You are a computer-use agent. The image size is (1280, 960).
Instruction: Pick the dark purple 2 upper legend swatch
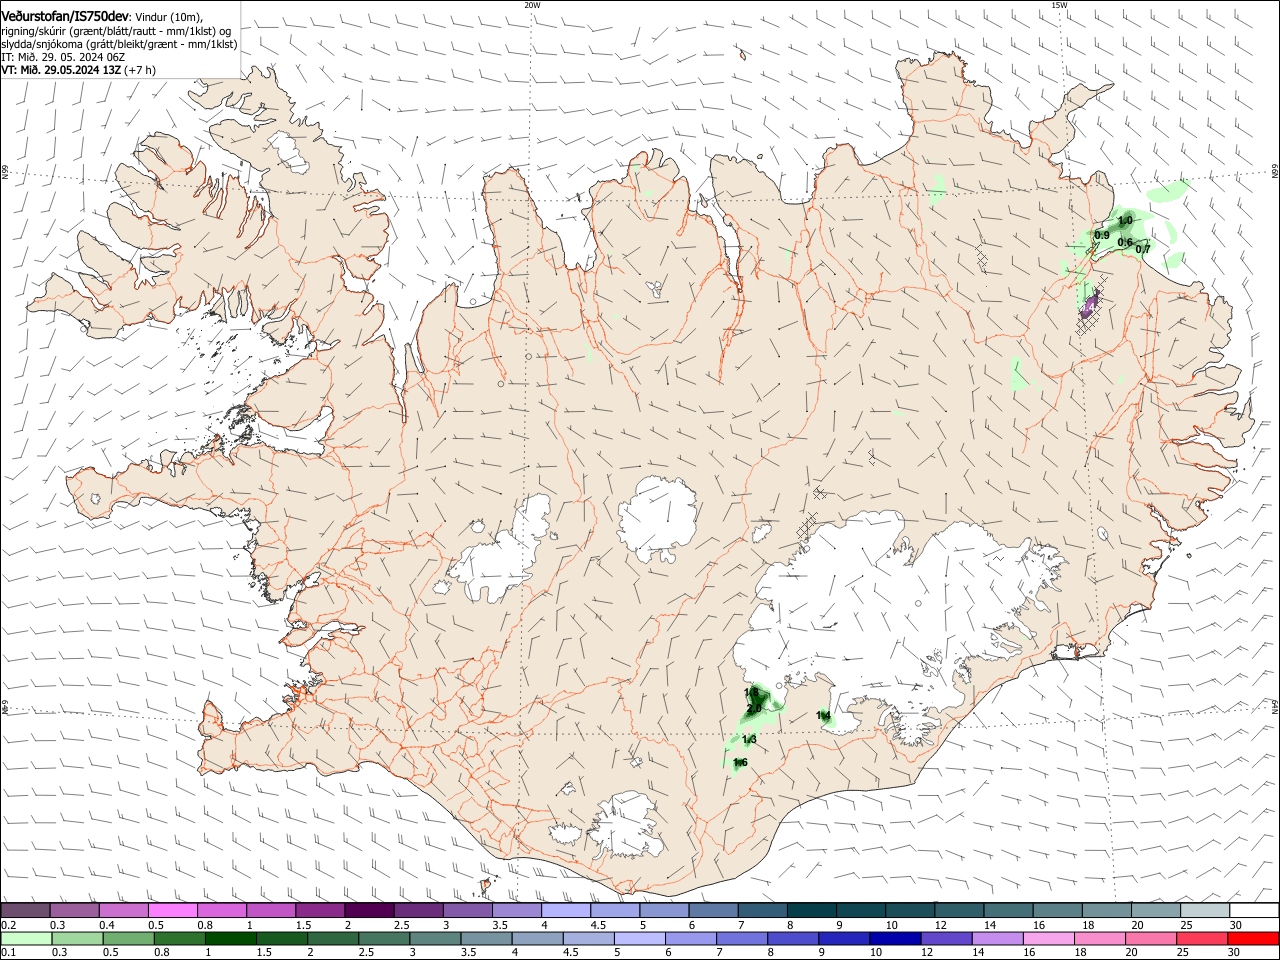click(x=369, y=910)
